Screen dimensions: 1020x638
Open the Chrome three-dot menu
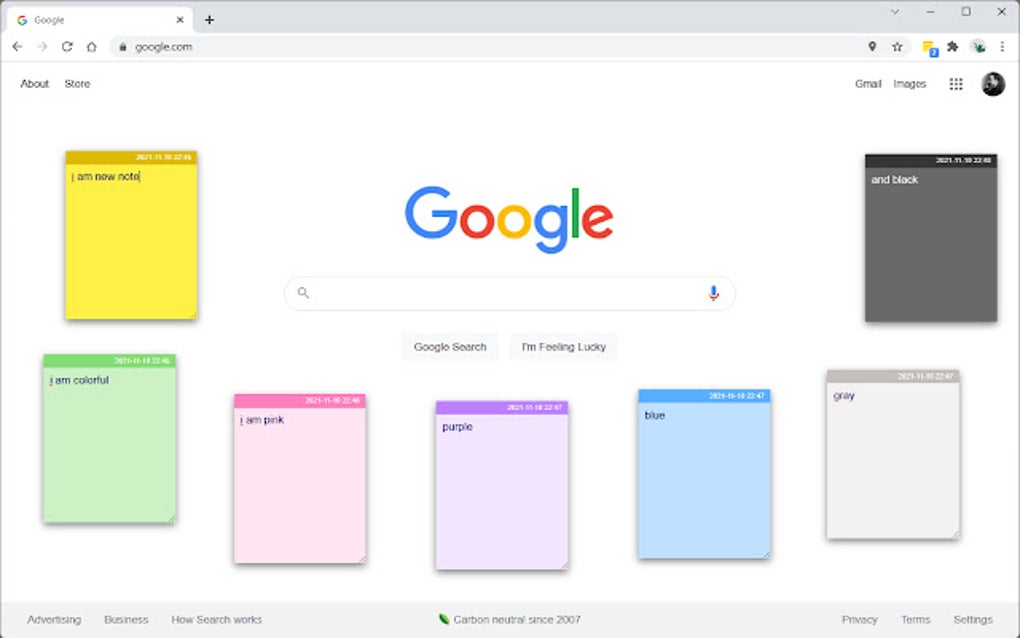coord(1002,46)
